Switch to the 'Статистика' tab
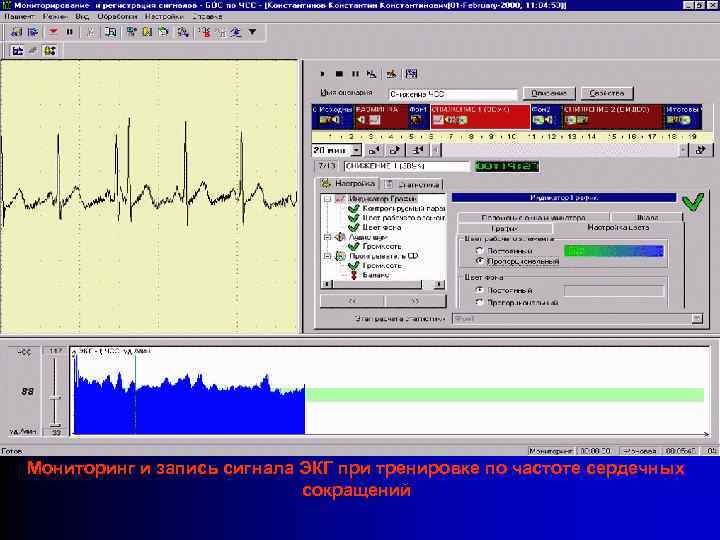Viewport: 720px width, 540px height. [414, 185]
